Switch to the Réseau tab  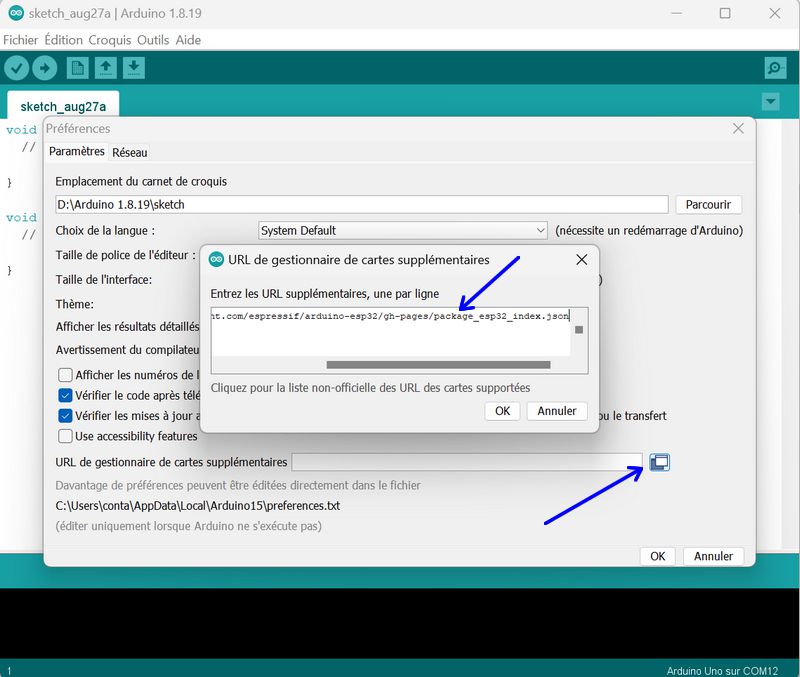(130, 153)
